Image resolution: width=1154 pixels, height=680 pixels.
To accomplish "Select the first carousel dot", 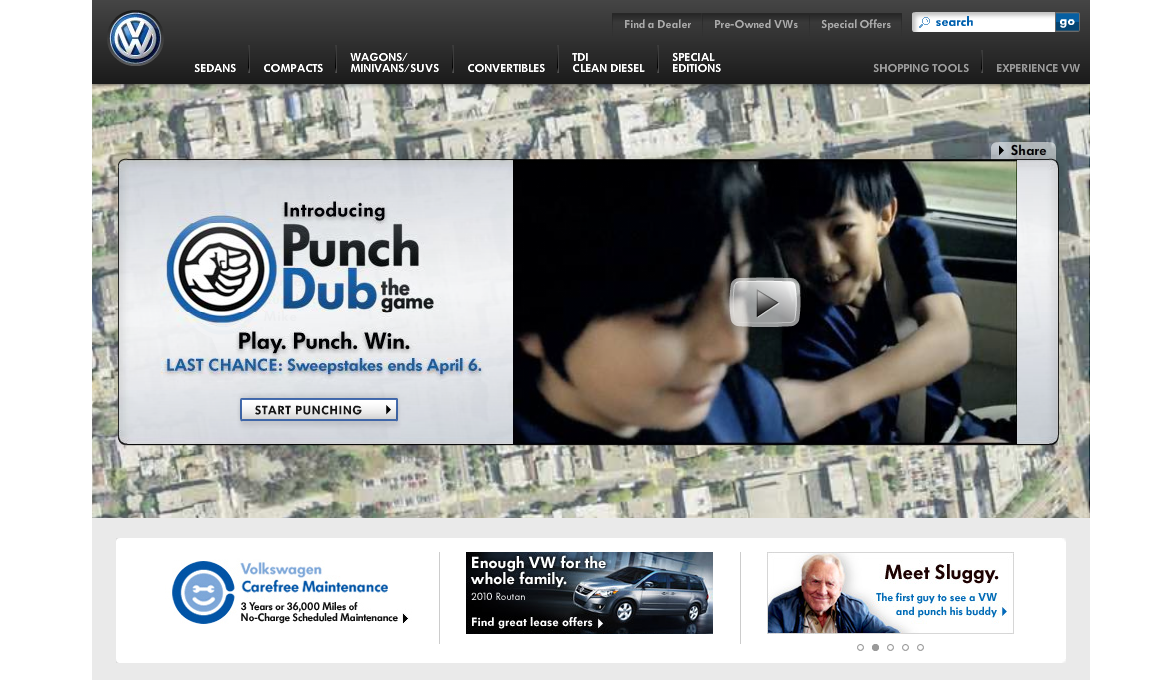I will 860,648.
